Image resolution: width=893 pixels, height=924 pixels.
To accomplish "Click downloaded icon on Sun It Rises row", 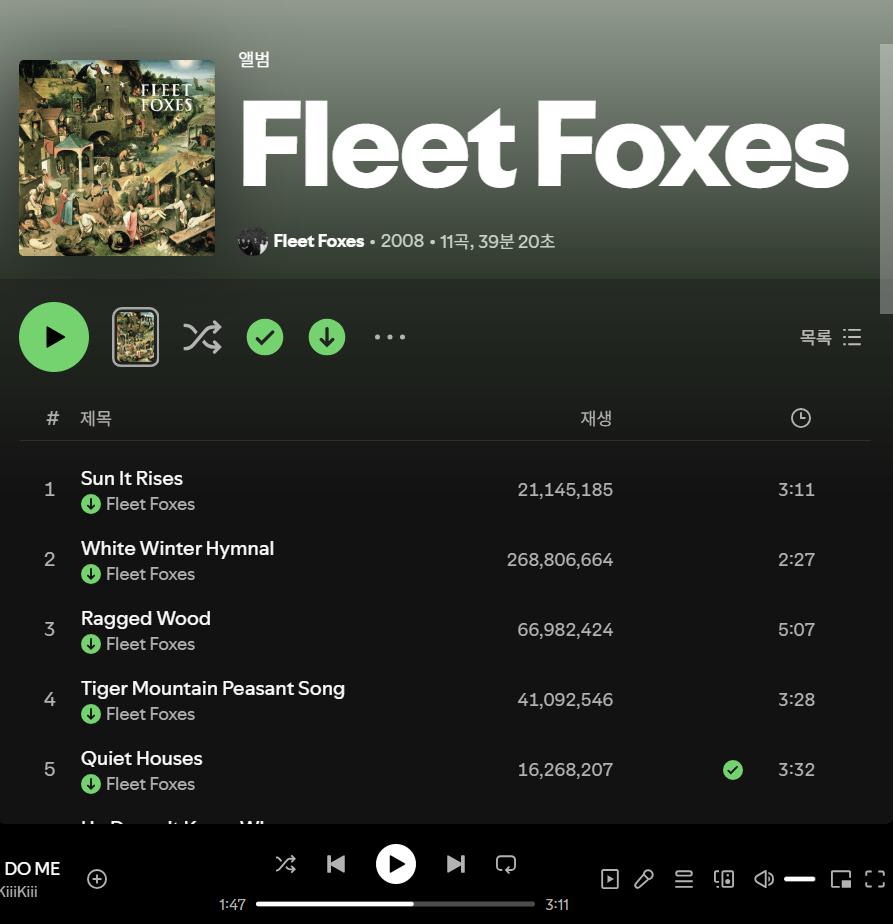I will tap(91, 504).
